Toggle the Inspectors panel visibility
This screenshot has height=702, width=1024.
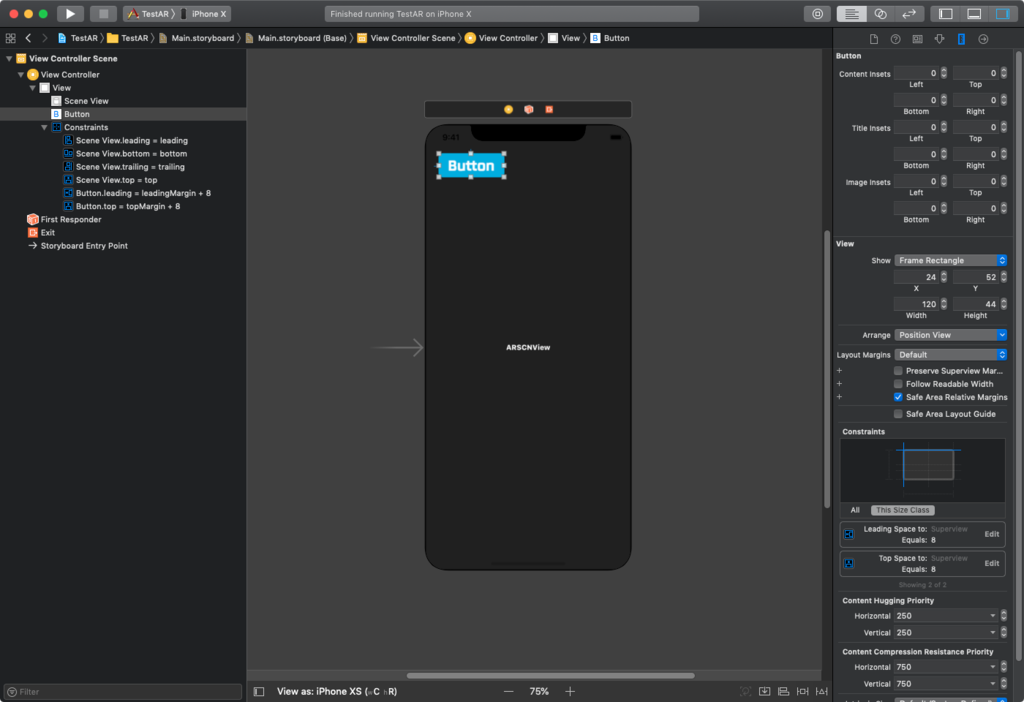coord(1002,14)
